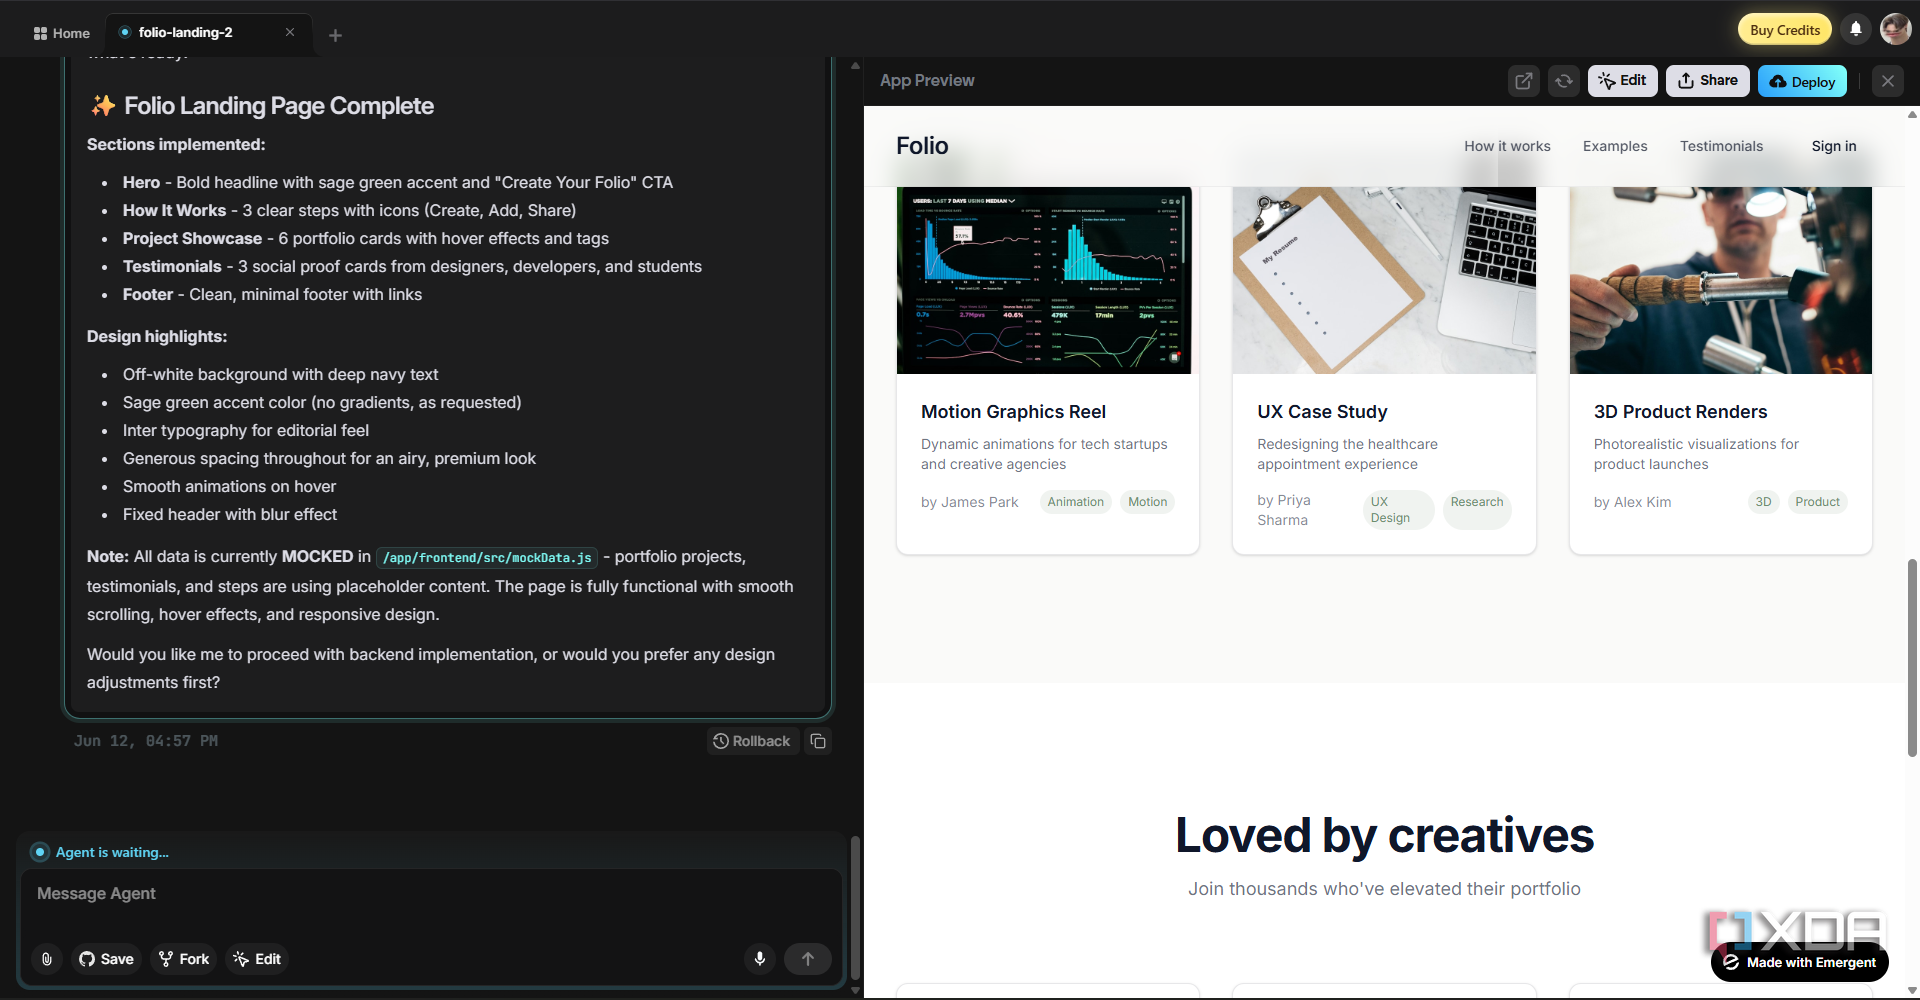Click the UX Design tag

1398,510
